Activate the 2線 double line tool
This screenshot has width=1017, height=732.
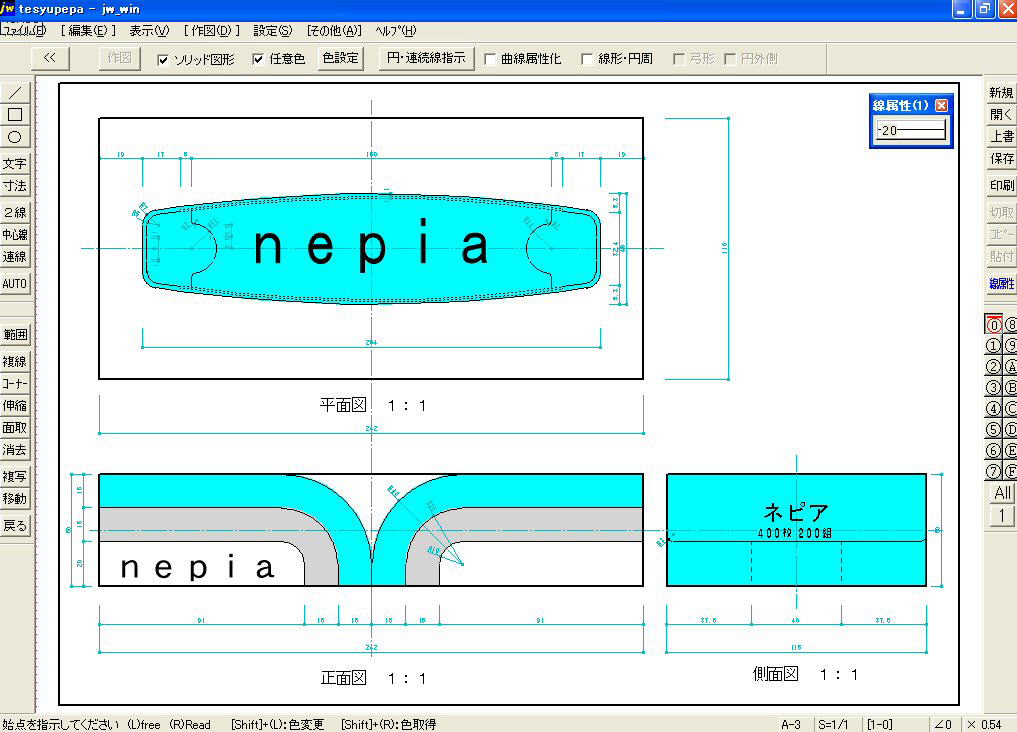point(15,213)
